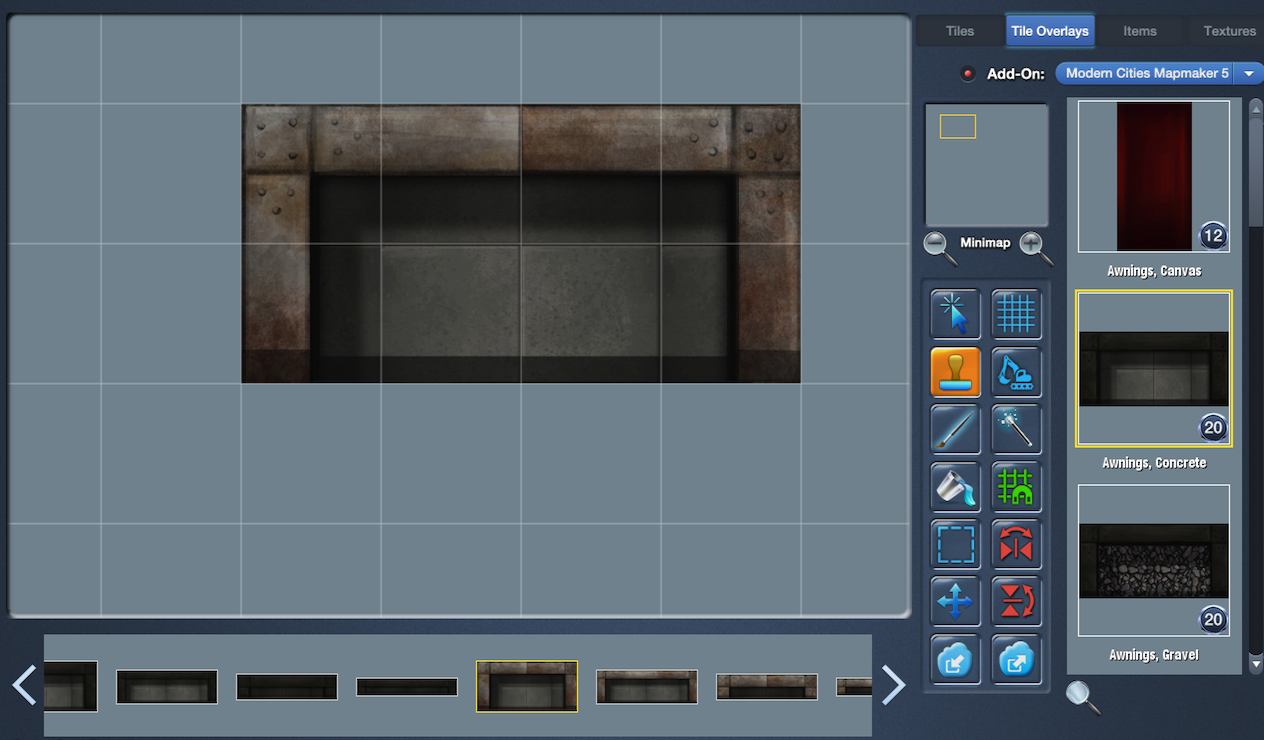
Task: Show next variations with right arrow
Action: click(892, 685)
